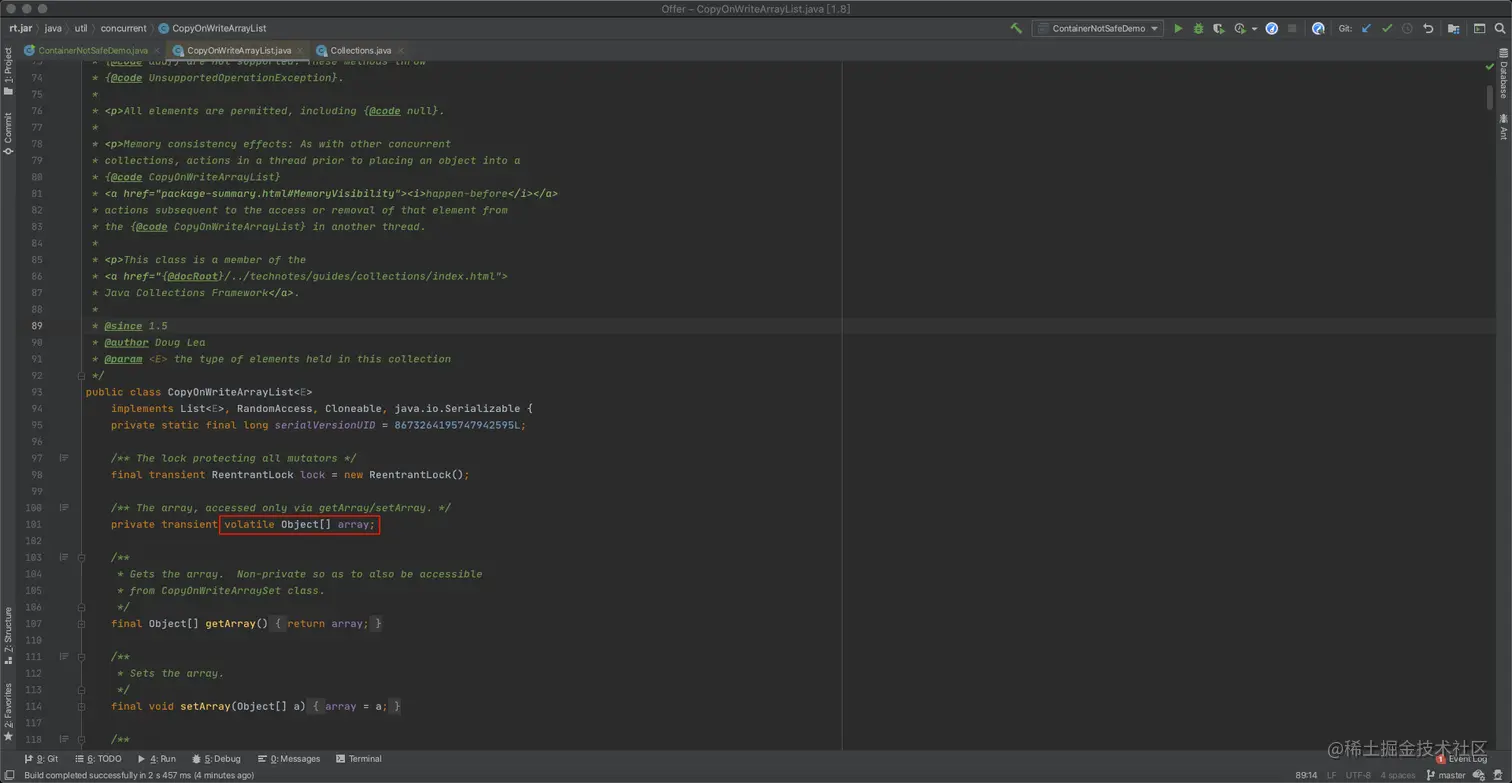
Task: Update project with the blue Git arrow
Action: (x=1367, y=29)
